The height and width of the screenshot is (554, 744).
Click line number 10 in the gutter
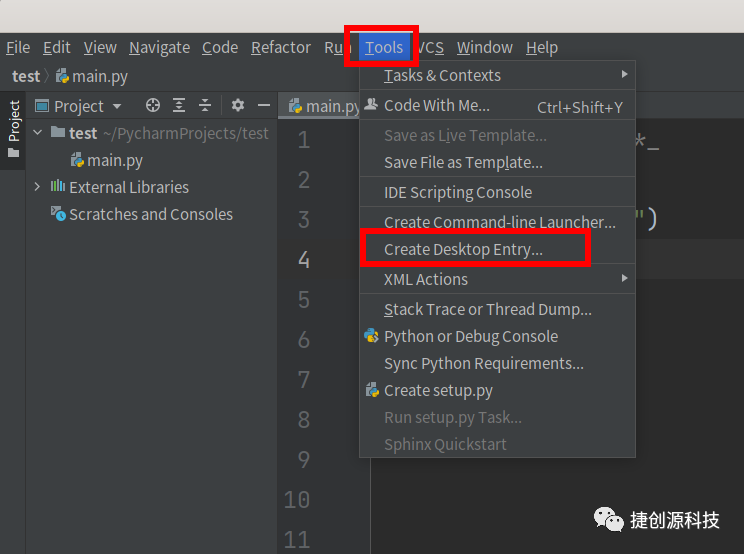click(x=297, y=499)
